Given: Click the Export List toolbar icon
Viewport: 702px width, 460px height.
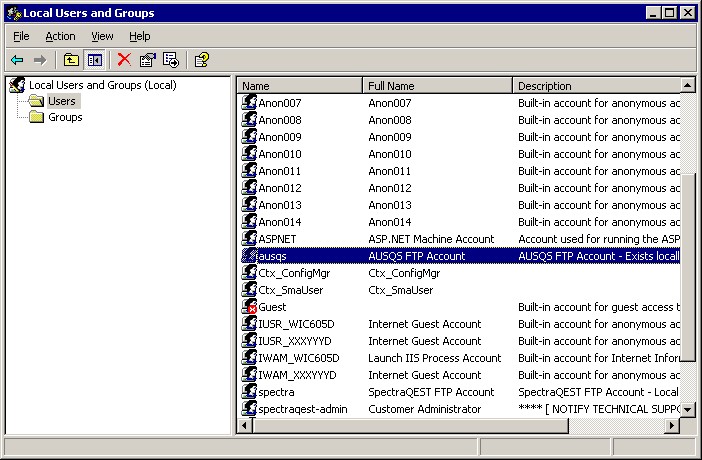Looking at the screenshot, I should pos(171,60).
